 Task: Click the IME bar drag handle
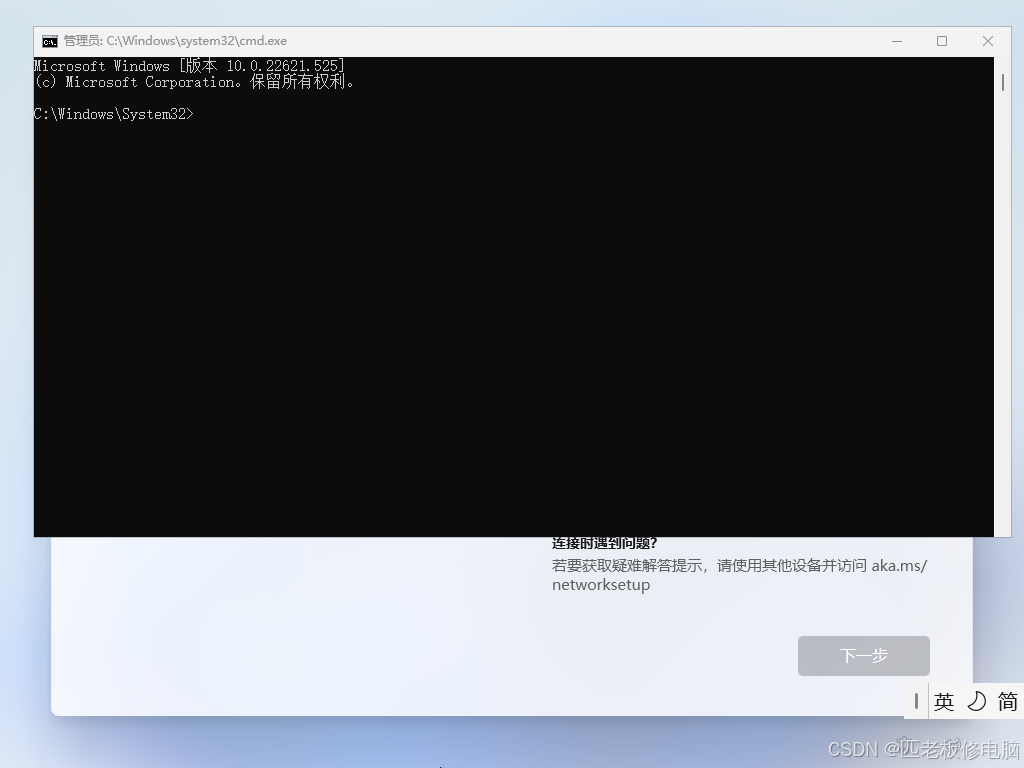pyautogui.click(x=916, y=702)
